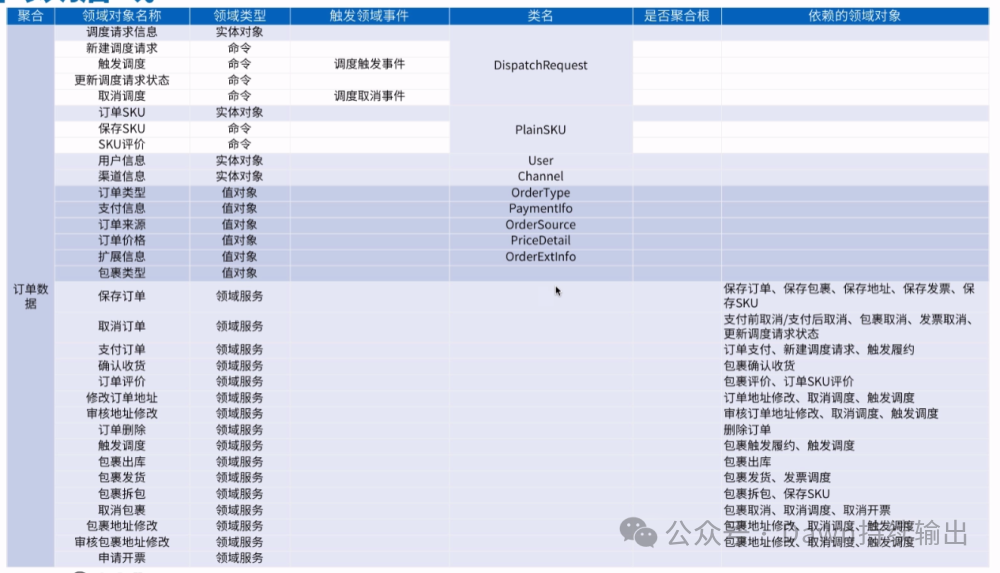The height and width of the screenshot is (573, 1000).
Task: Select the 渠道信息 cell
Action: (122, 177)
